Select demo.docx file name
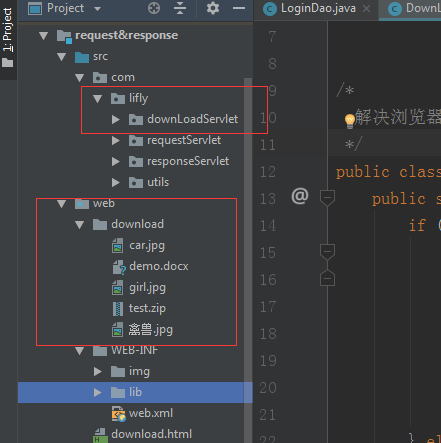The width and height of the screenshot is (441, 443). pyautogui.click(x=159, y=266)
